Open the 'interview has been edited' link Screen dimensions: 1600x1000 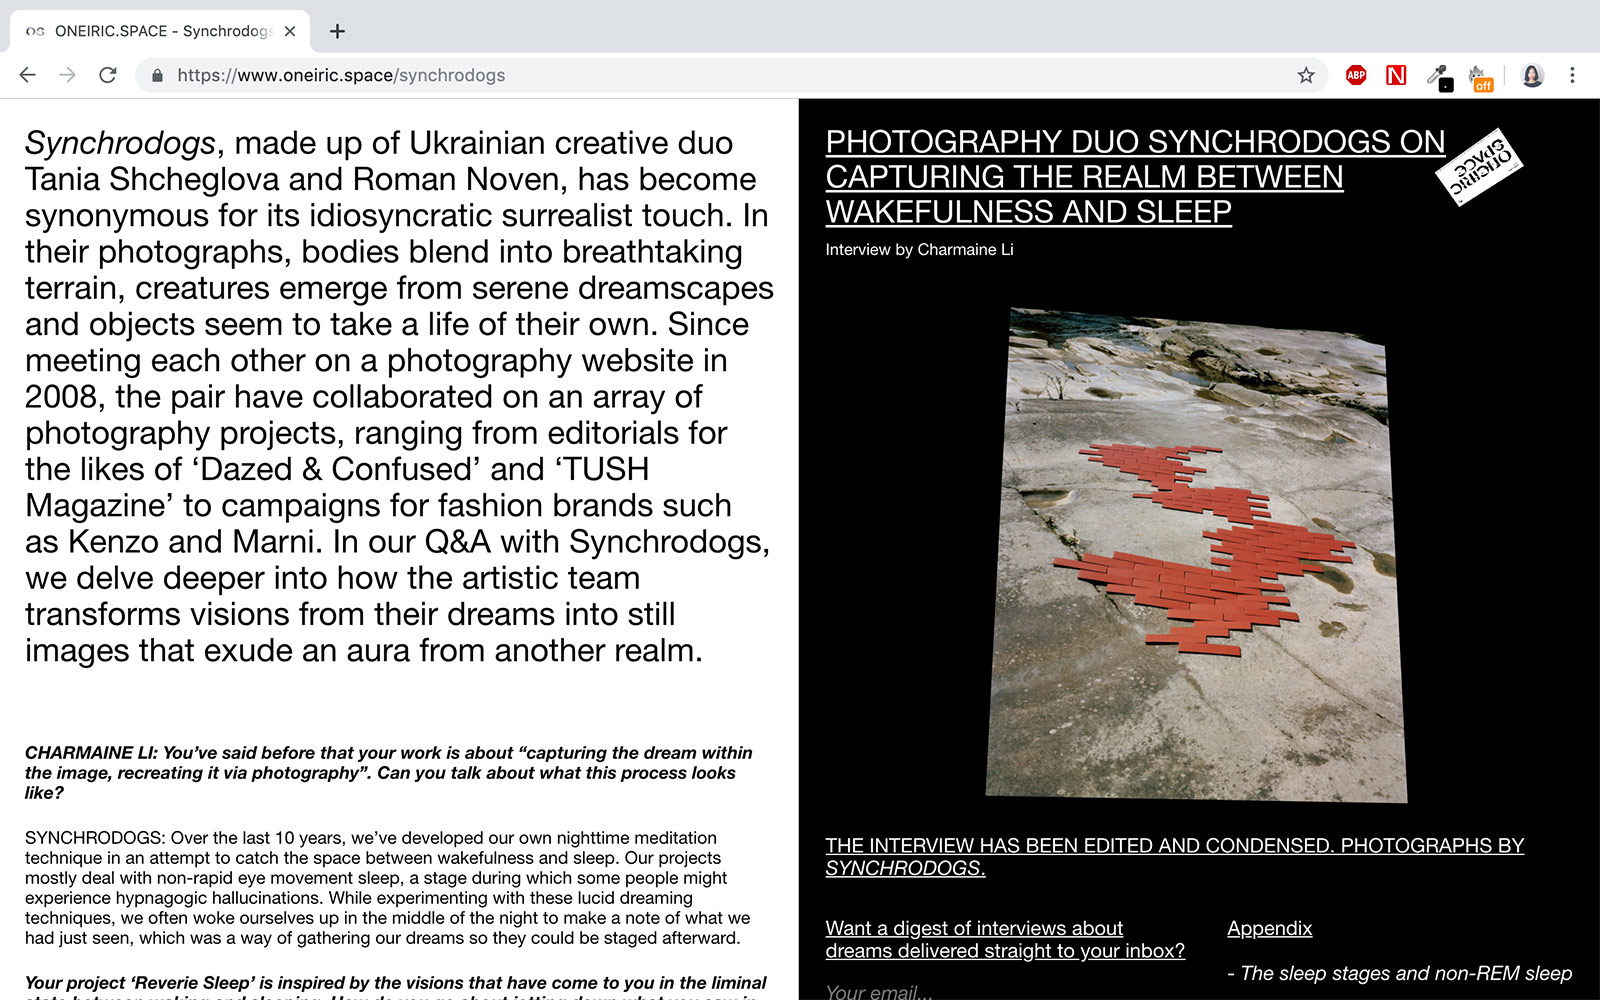(1174, 857)
